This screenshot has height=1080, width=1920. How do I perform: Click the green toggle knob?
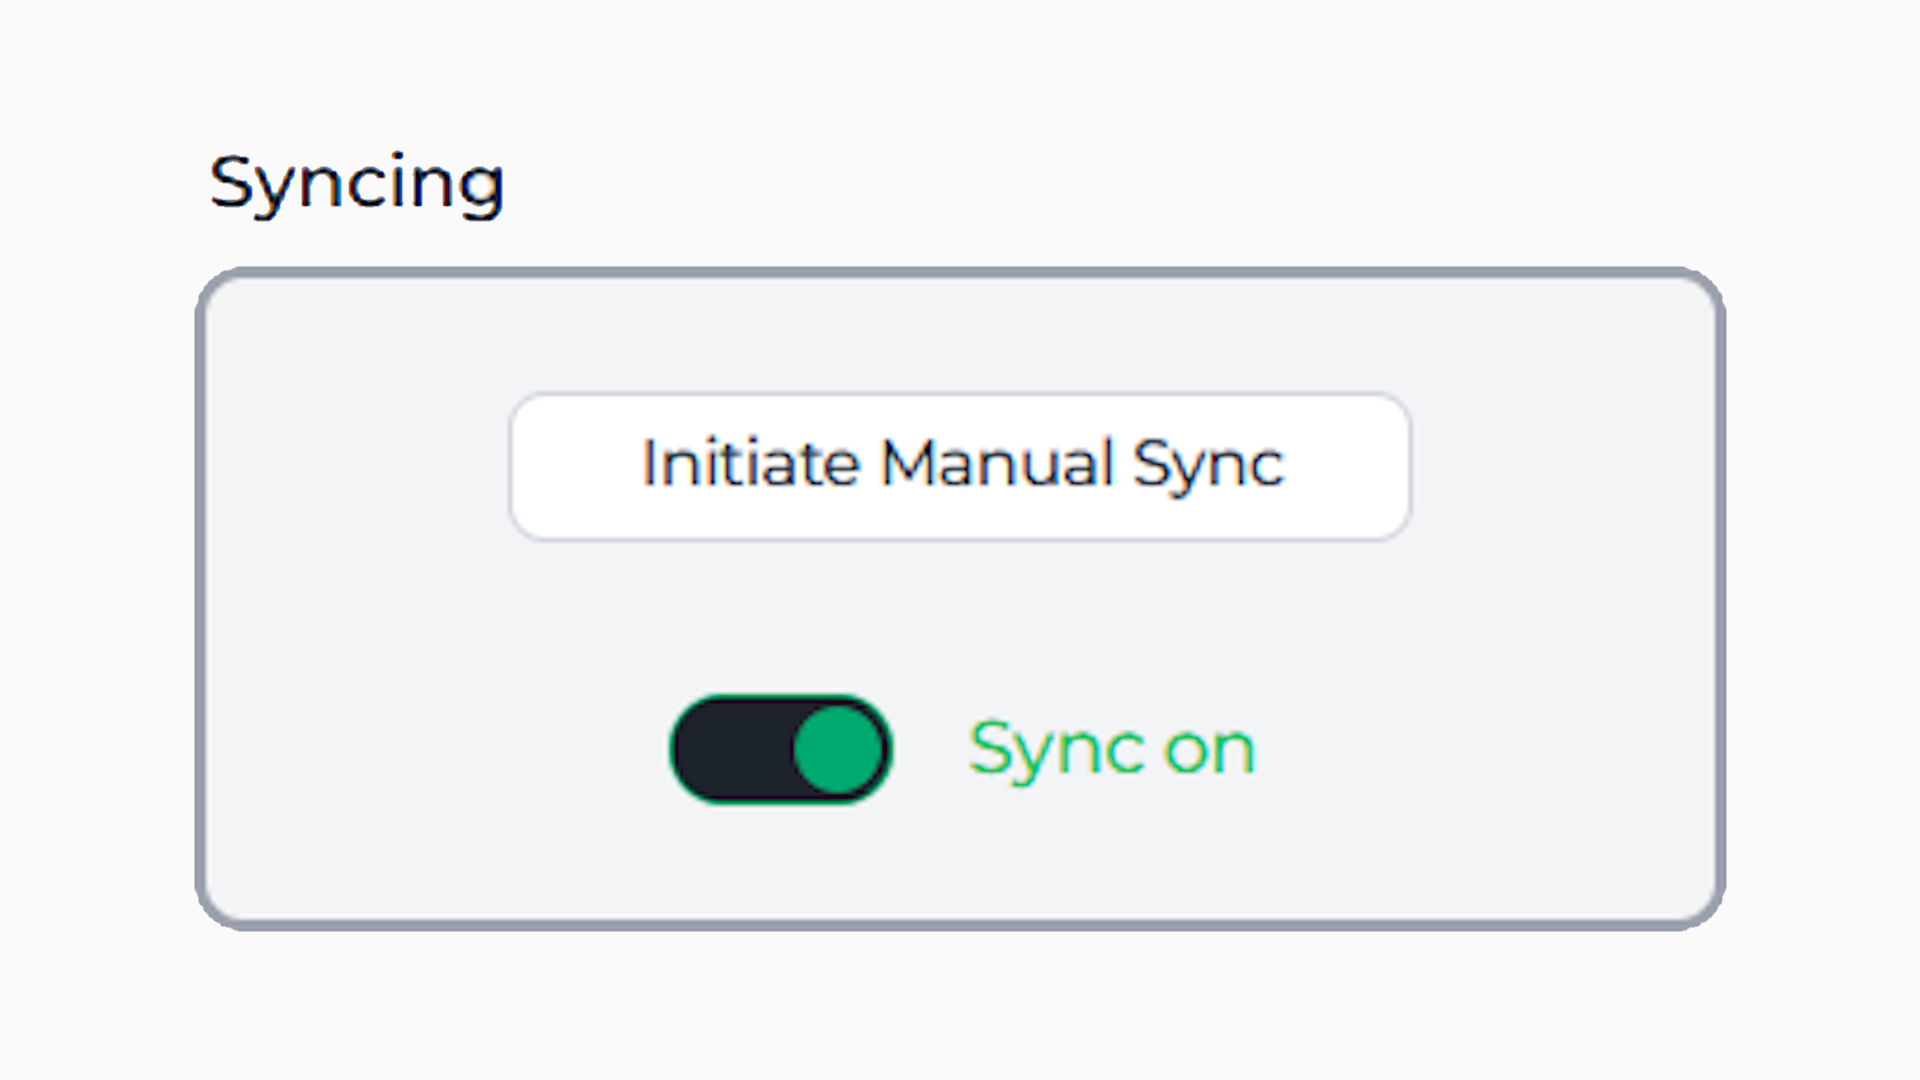pyautogui.click(x=835, y=750)
